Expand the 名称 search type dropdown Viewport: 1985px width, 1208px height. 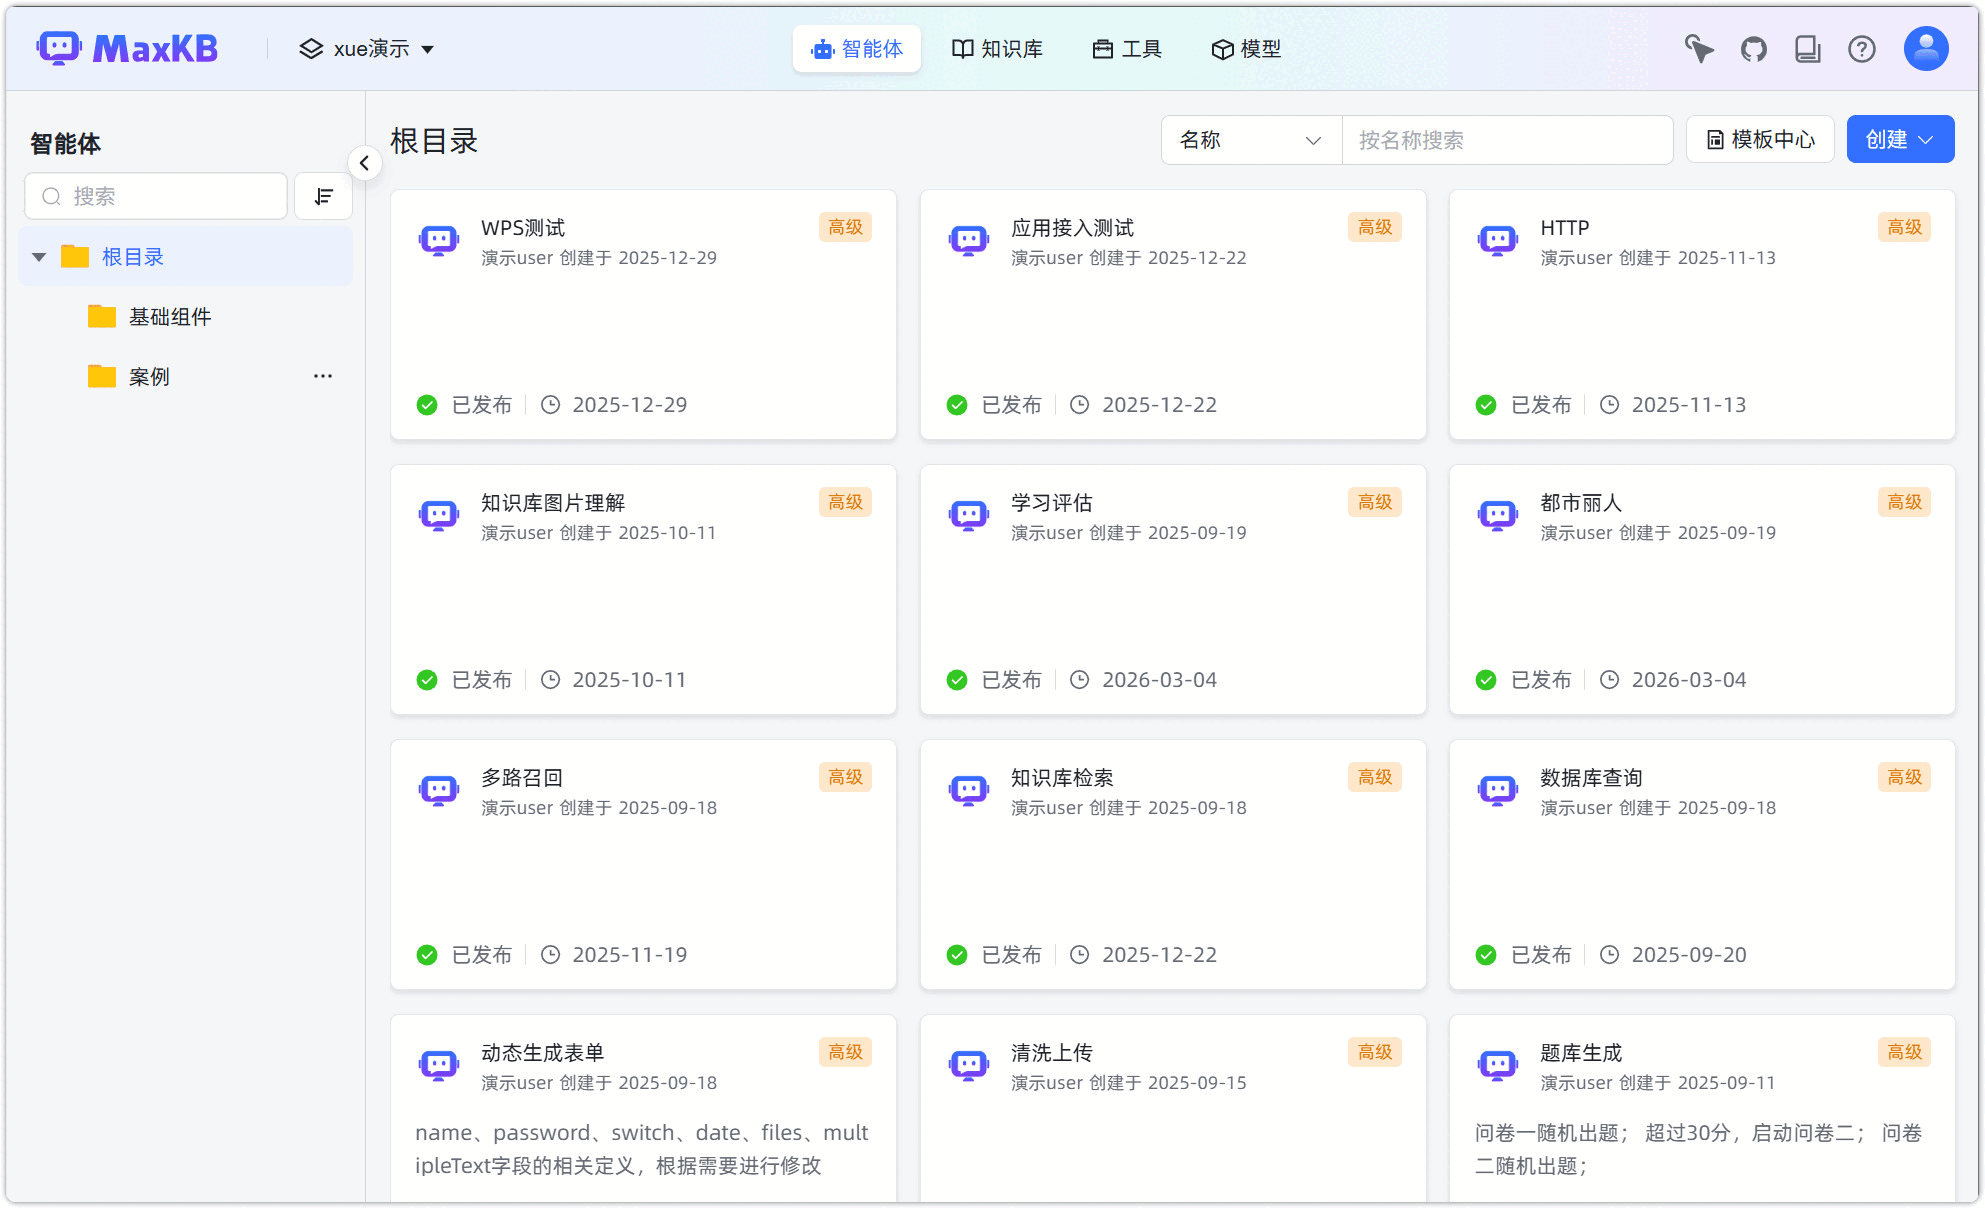(1251, 140)
